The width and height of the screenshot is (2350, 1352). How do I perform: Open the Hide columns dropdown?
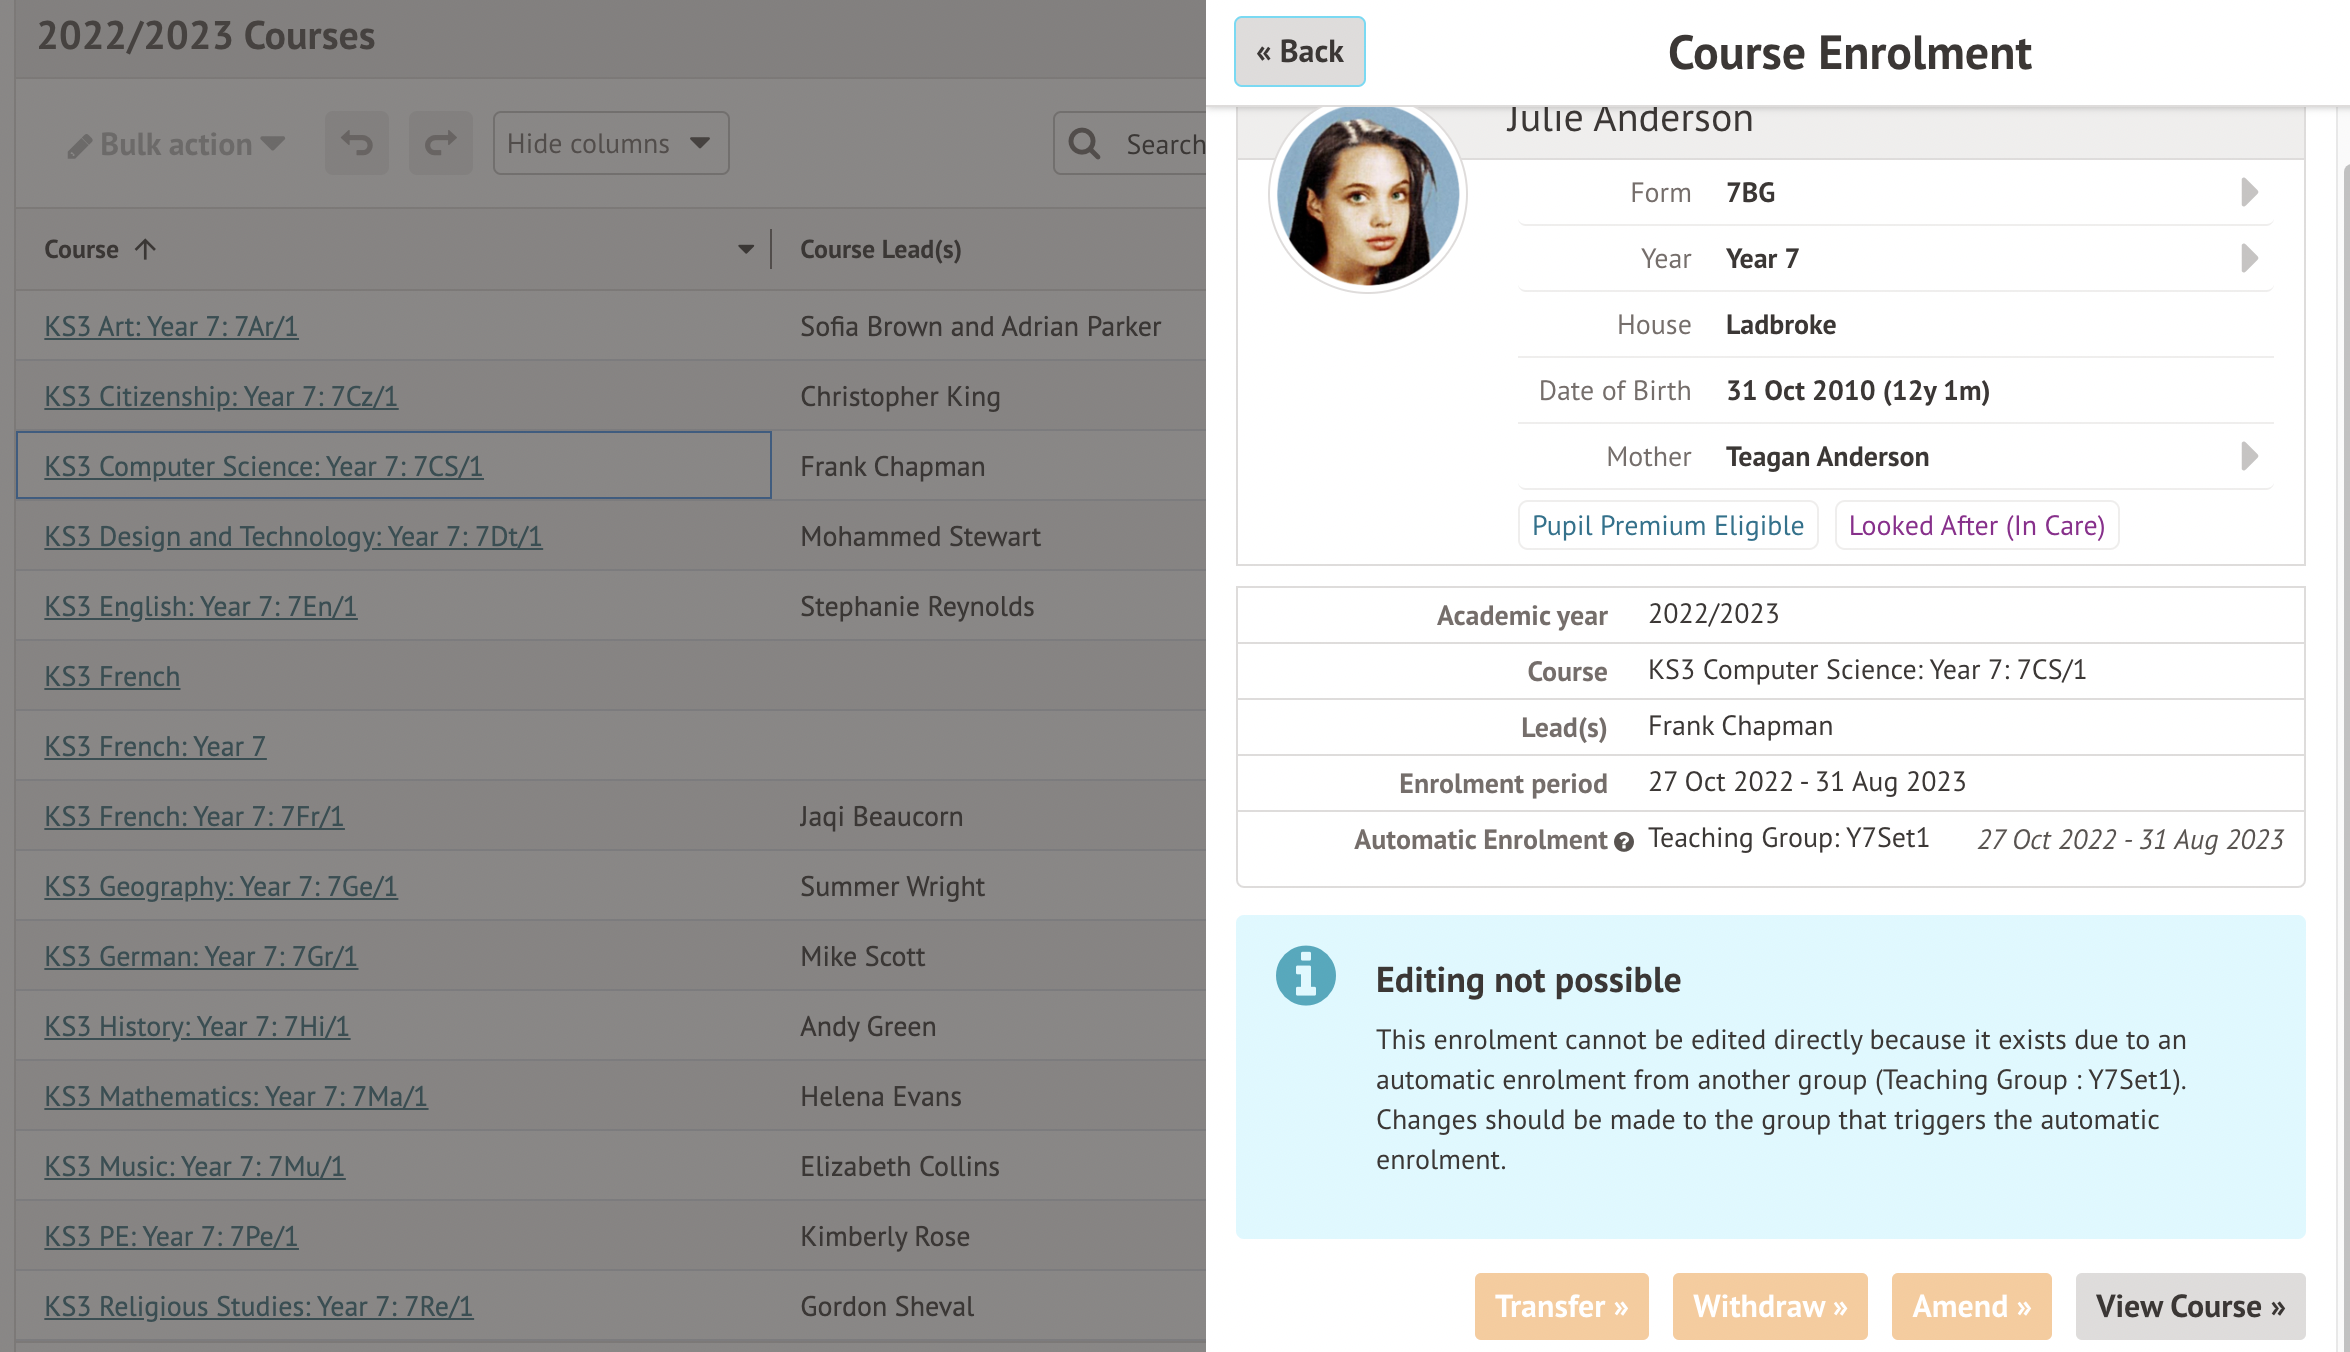tap(610, 144)
